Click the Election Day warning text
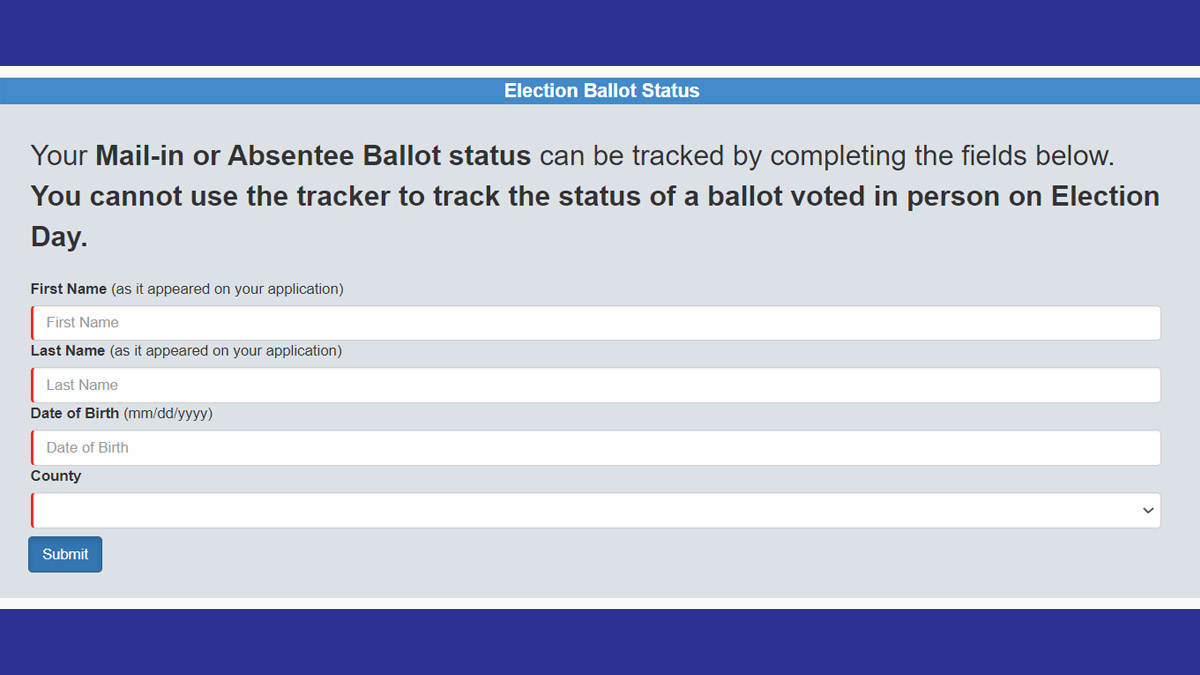Image resolution: width=1200 pixels, height=675 pixels. click(x=595, y=215)
